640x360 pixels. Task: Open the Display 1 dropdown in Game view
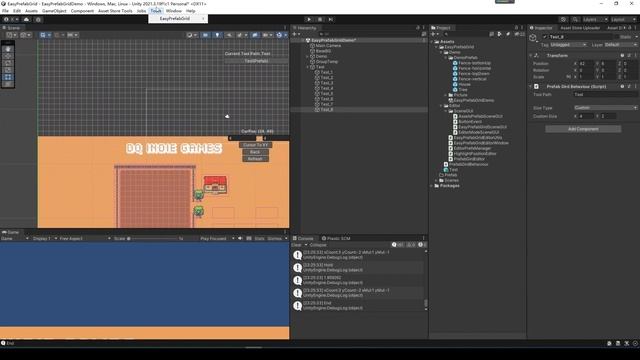point(44,238)
